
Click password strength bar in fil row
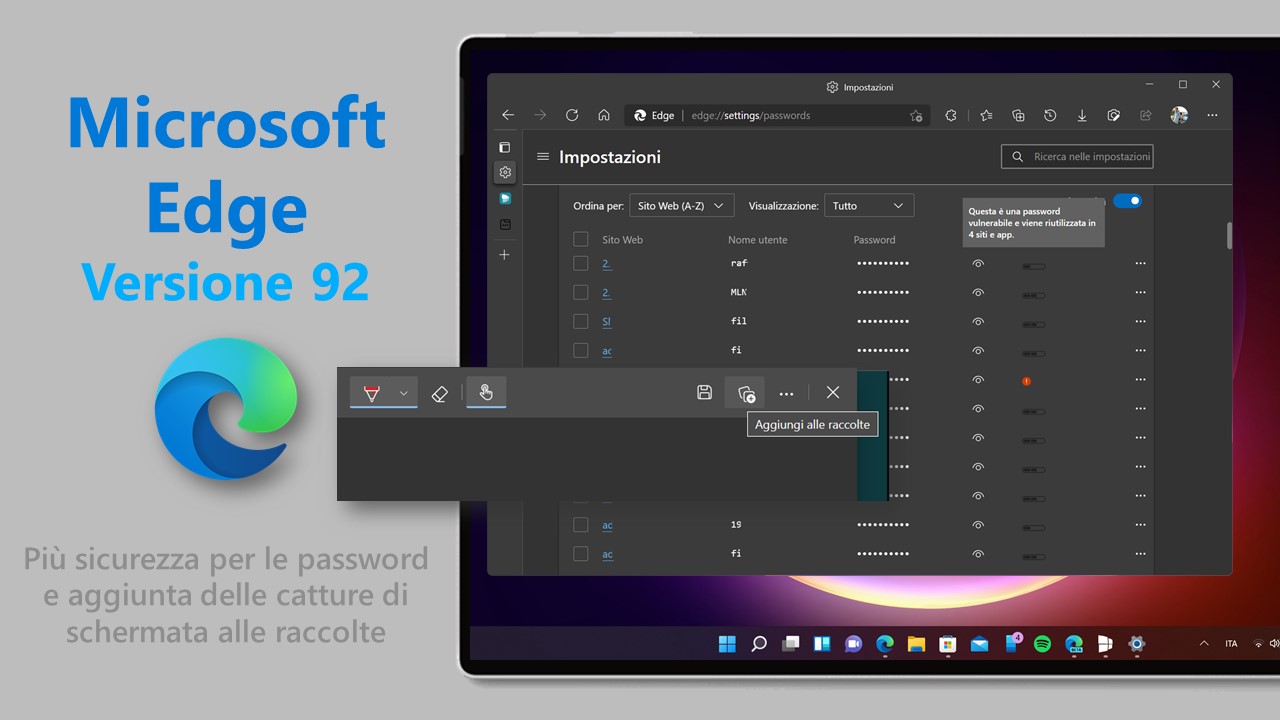point(1033,325)
